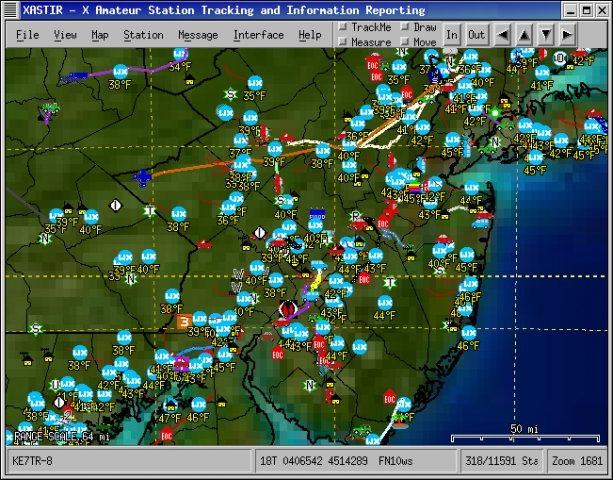Zoom out using the Out button
This screenshot has height=480, width=613.
point(476,35)
